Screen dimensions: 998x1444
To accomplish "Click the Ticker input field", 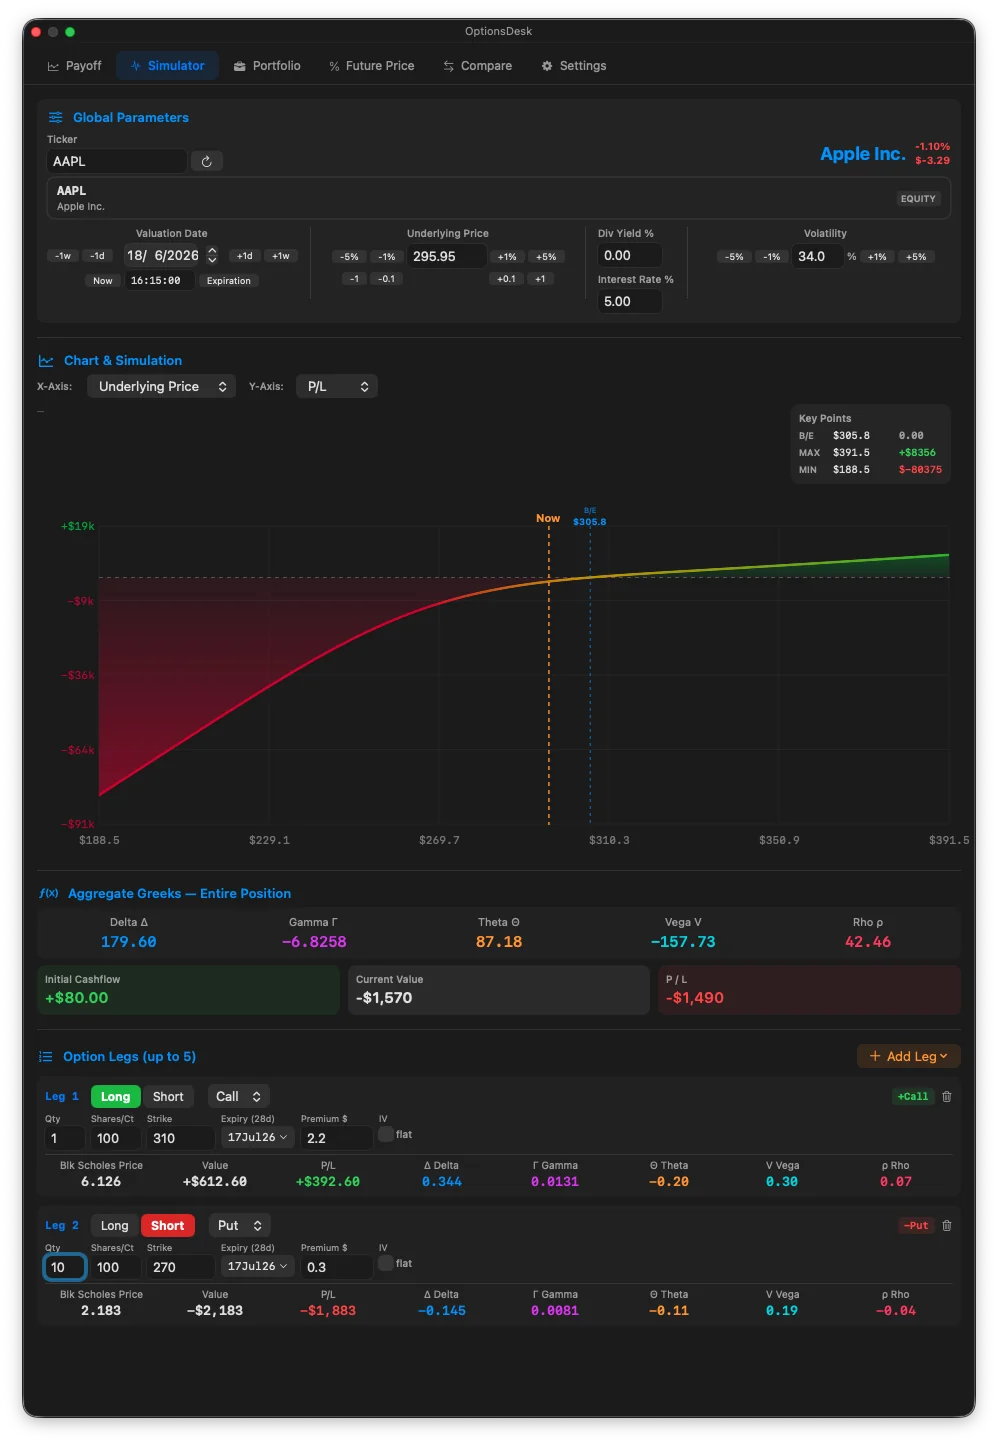I will point(117,161).
